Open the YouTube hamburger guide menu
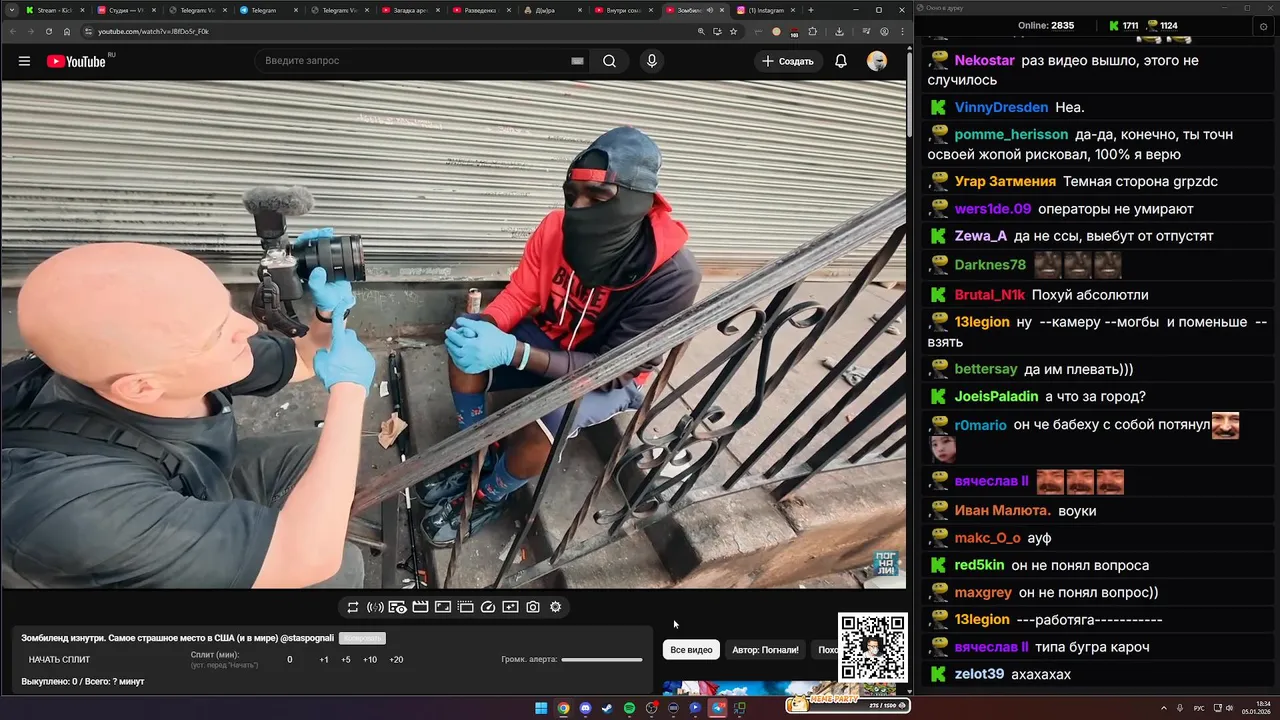Screen dimensions: 1280x720 tap(24, 61)
